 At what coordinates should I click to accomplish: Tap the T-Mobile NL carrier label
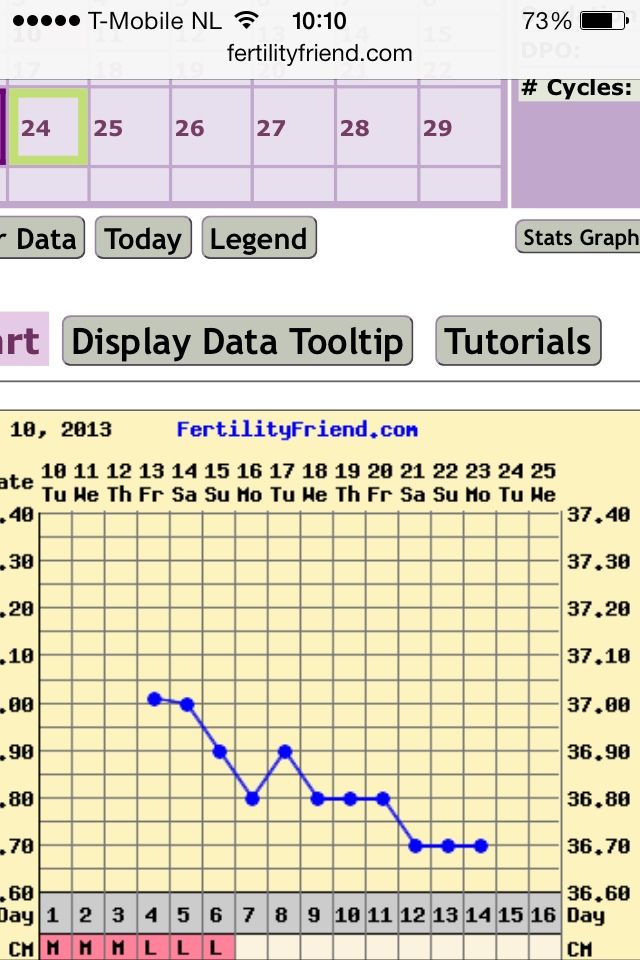click(x=155, y=21)
